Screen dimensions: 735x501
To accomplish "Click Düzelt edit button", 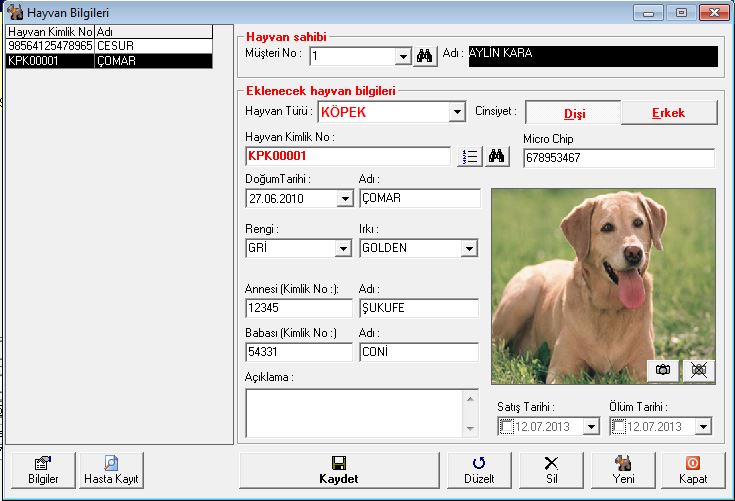I will [x=479, y=471].
